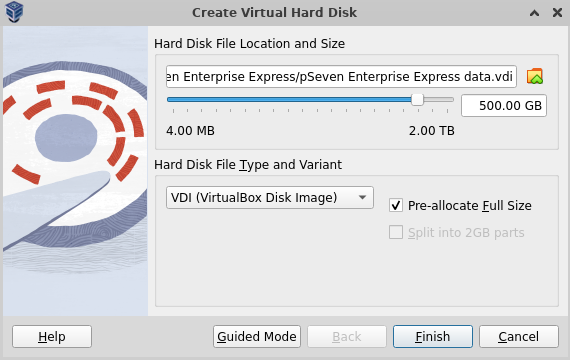Screen dimensions: 570x360
Task: Click the folder browse icon for file location
Action: 535,76
